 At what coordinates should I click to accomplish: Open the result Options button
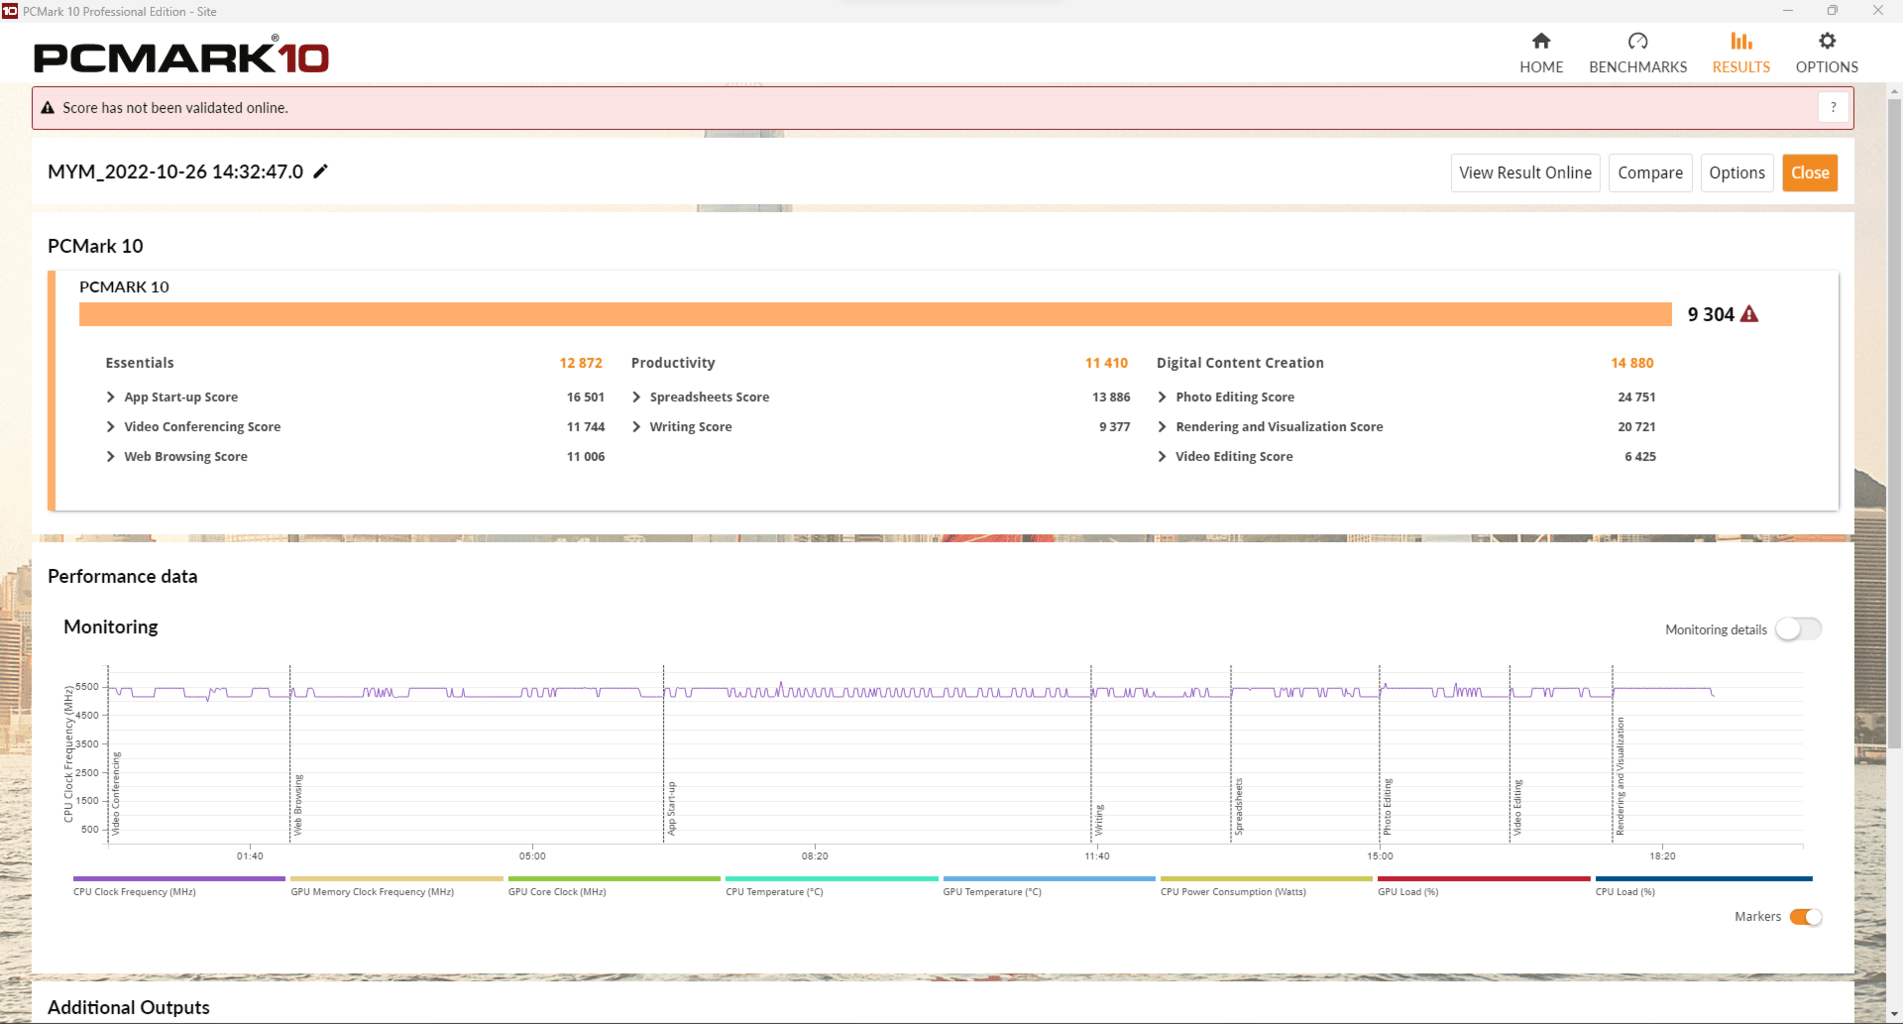pos(1737,173)
